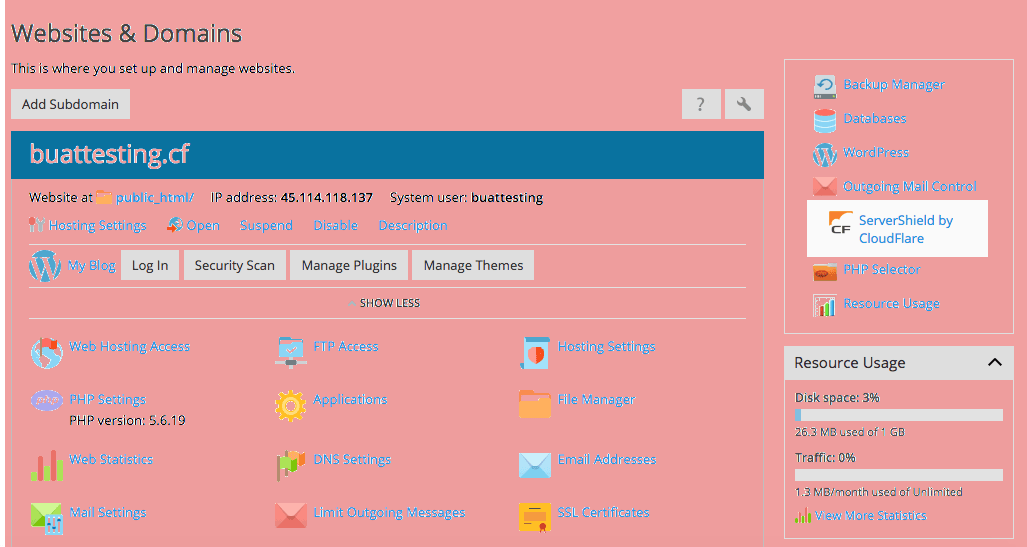This screenshot has width=1027, height=547.
Task: Click the CloudFlare CF icon
Action: tap(840, 222)
